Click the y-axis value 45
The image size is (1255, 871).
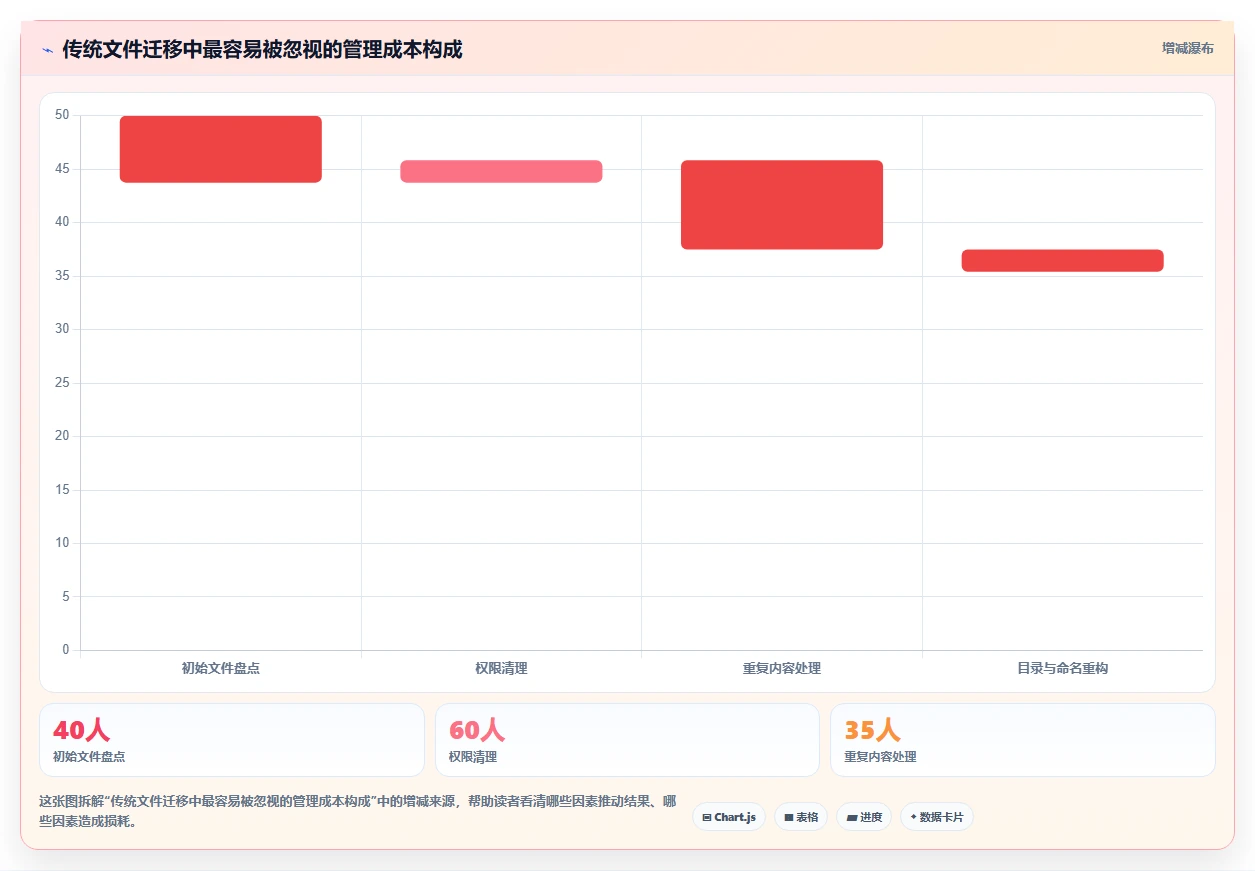click(x=62, y=169)
